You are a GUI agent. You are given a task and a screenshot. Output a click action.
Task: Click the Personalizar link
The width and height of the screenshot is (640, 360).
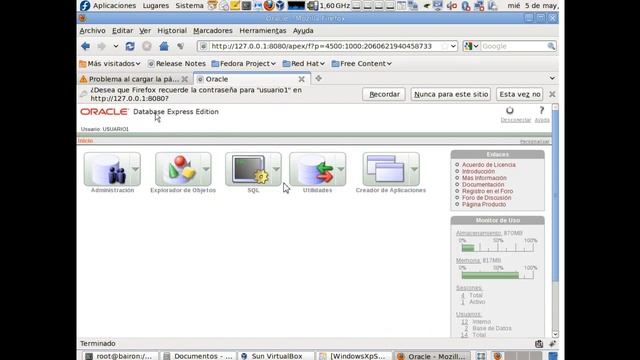534,142
